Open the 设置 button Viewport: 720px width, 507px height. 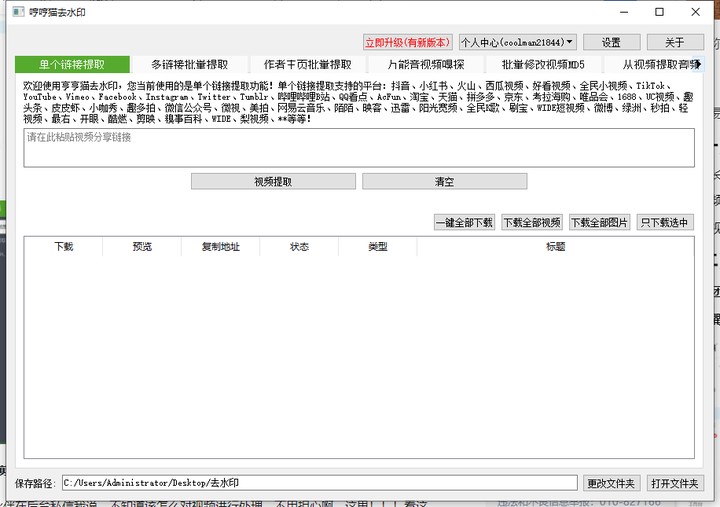tap(611, 42)
